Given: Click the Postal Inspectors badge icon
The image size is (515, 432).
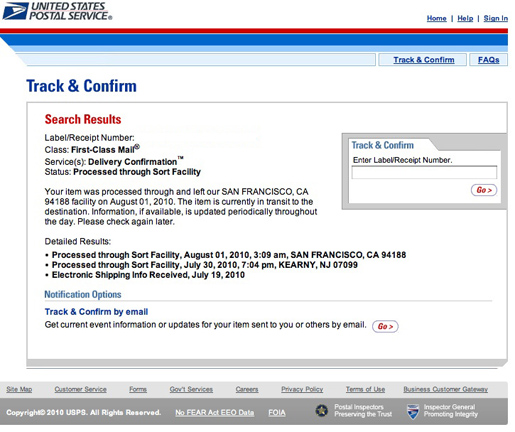Looking at the screenshot, I should 322,411.
